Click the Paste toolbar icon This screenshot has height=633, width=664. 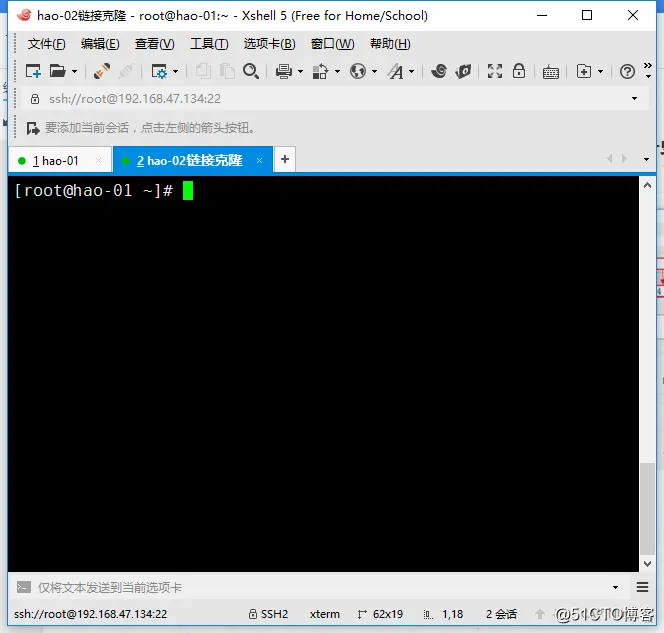click(227, 71)
